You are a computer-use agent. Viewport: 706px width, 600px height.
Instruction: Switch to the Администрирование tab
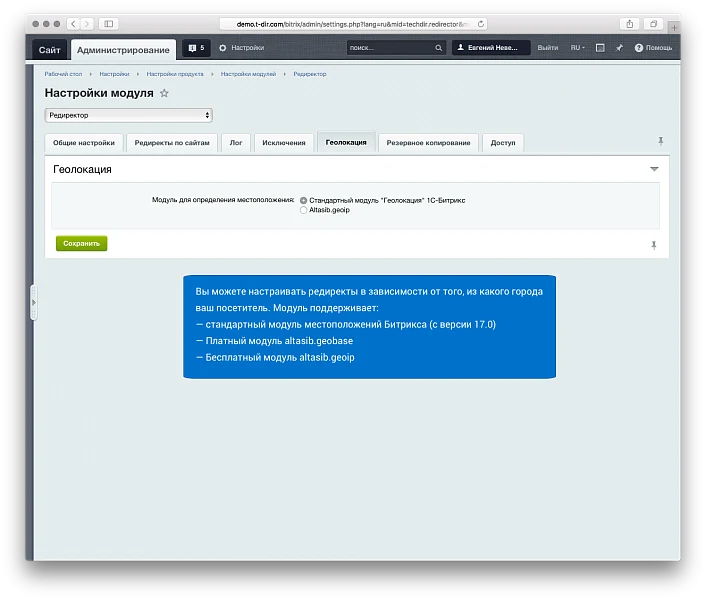pyautogui.click(x=123, y=50)
